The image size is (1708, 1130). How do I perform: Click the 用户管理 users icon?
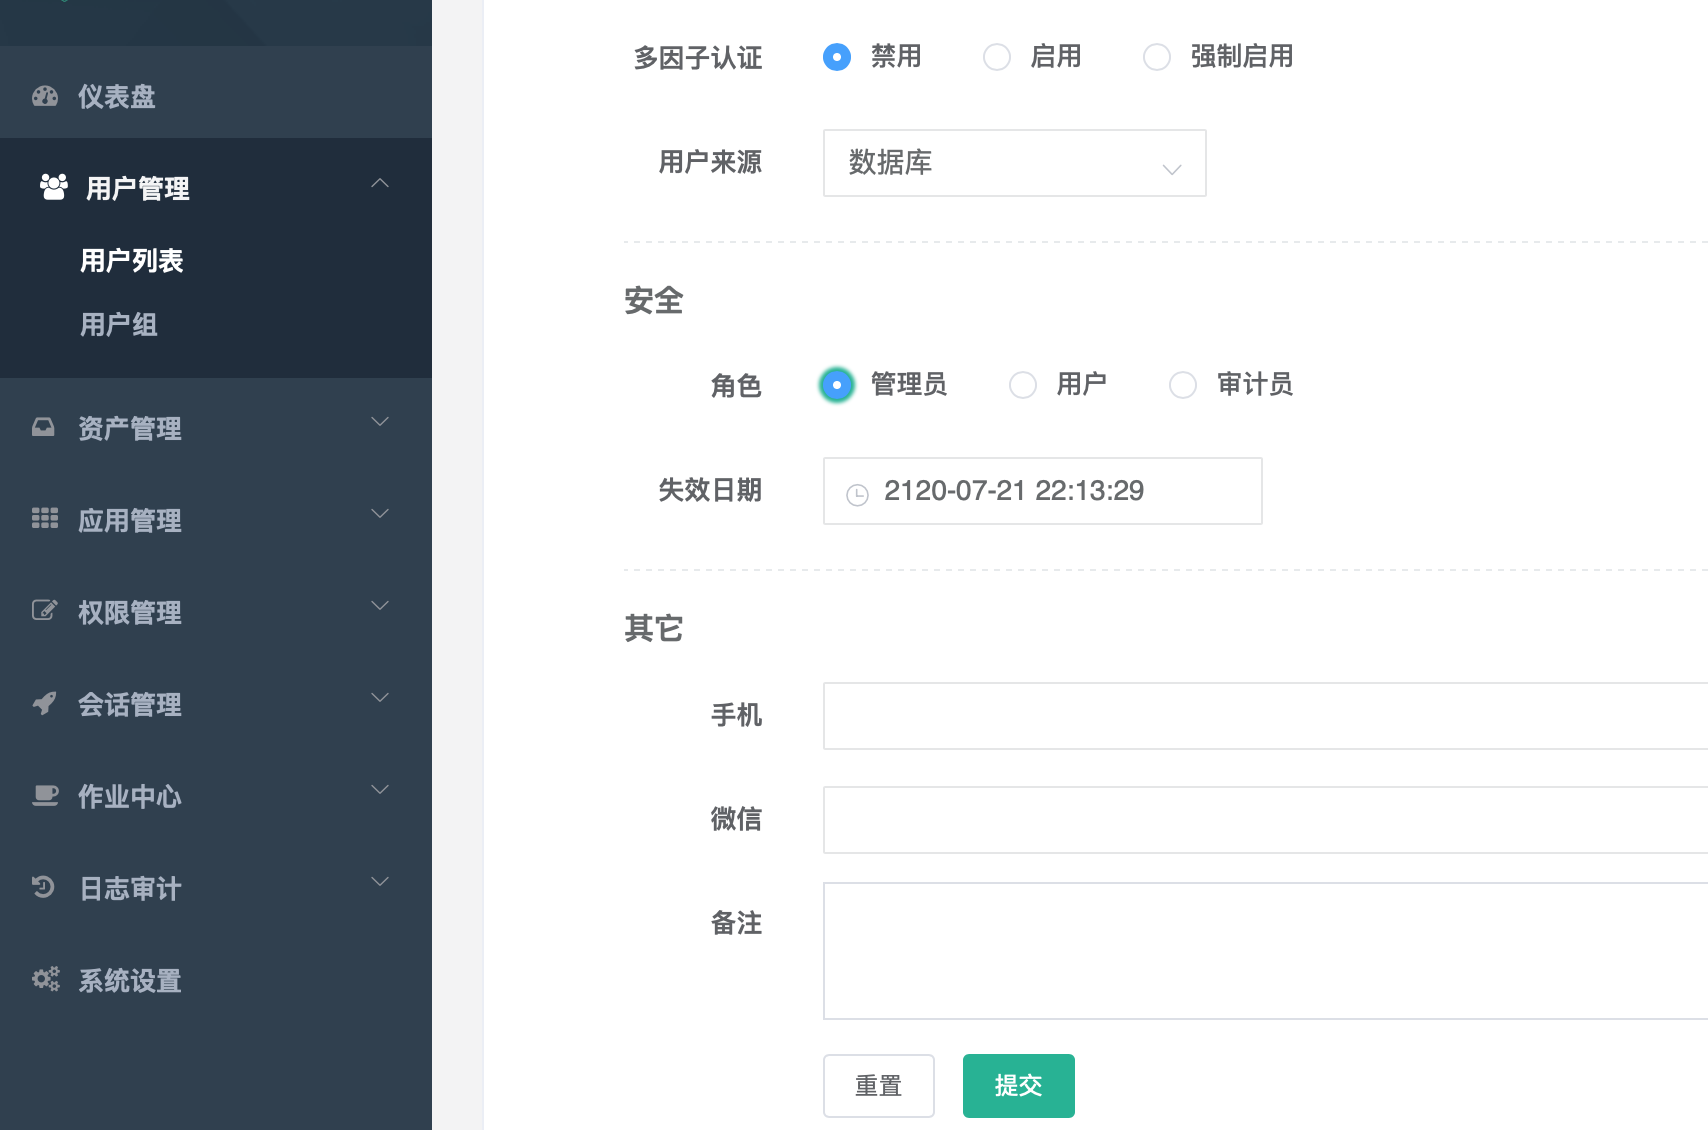pyautogui.click(x=54, y=187)
